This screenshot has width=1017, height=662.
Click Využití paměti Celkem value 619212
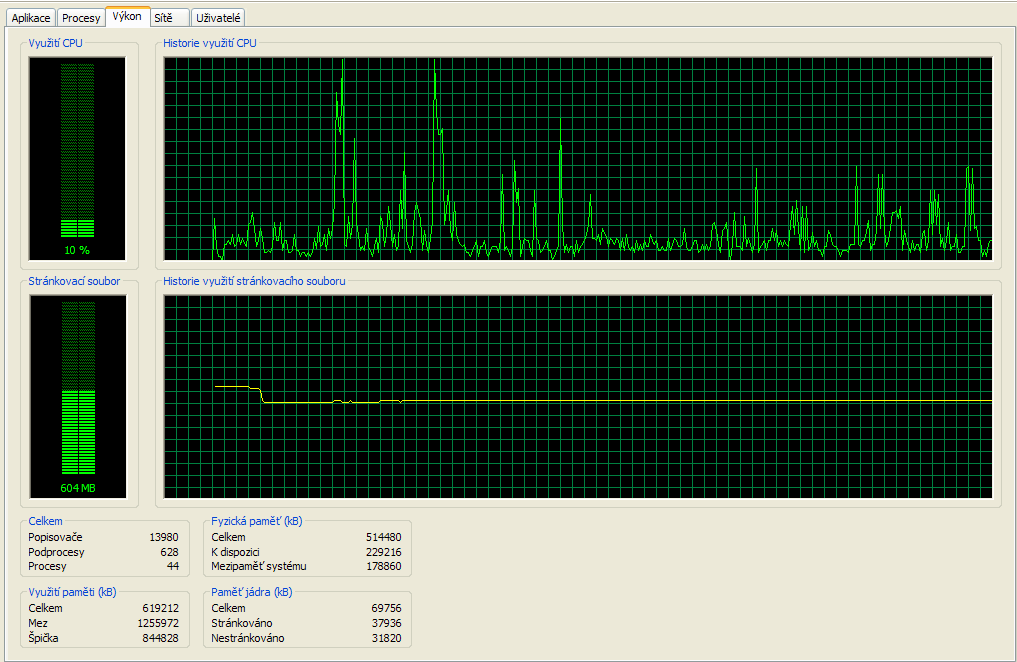pos(160,608)
